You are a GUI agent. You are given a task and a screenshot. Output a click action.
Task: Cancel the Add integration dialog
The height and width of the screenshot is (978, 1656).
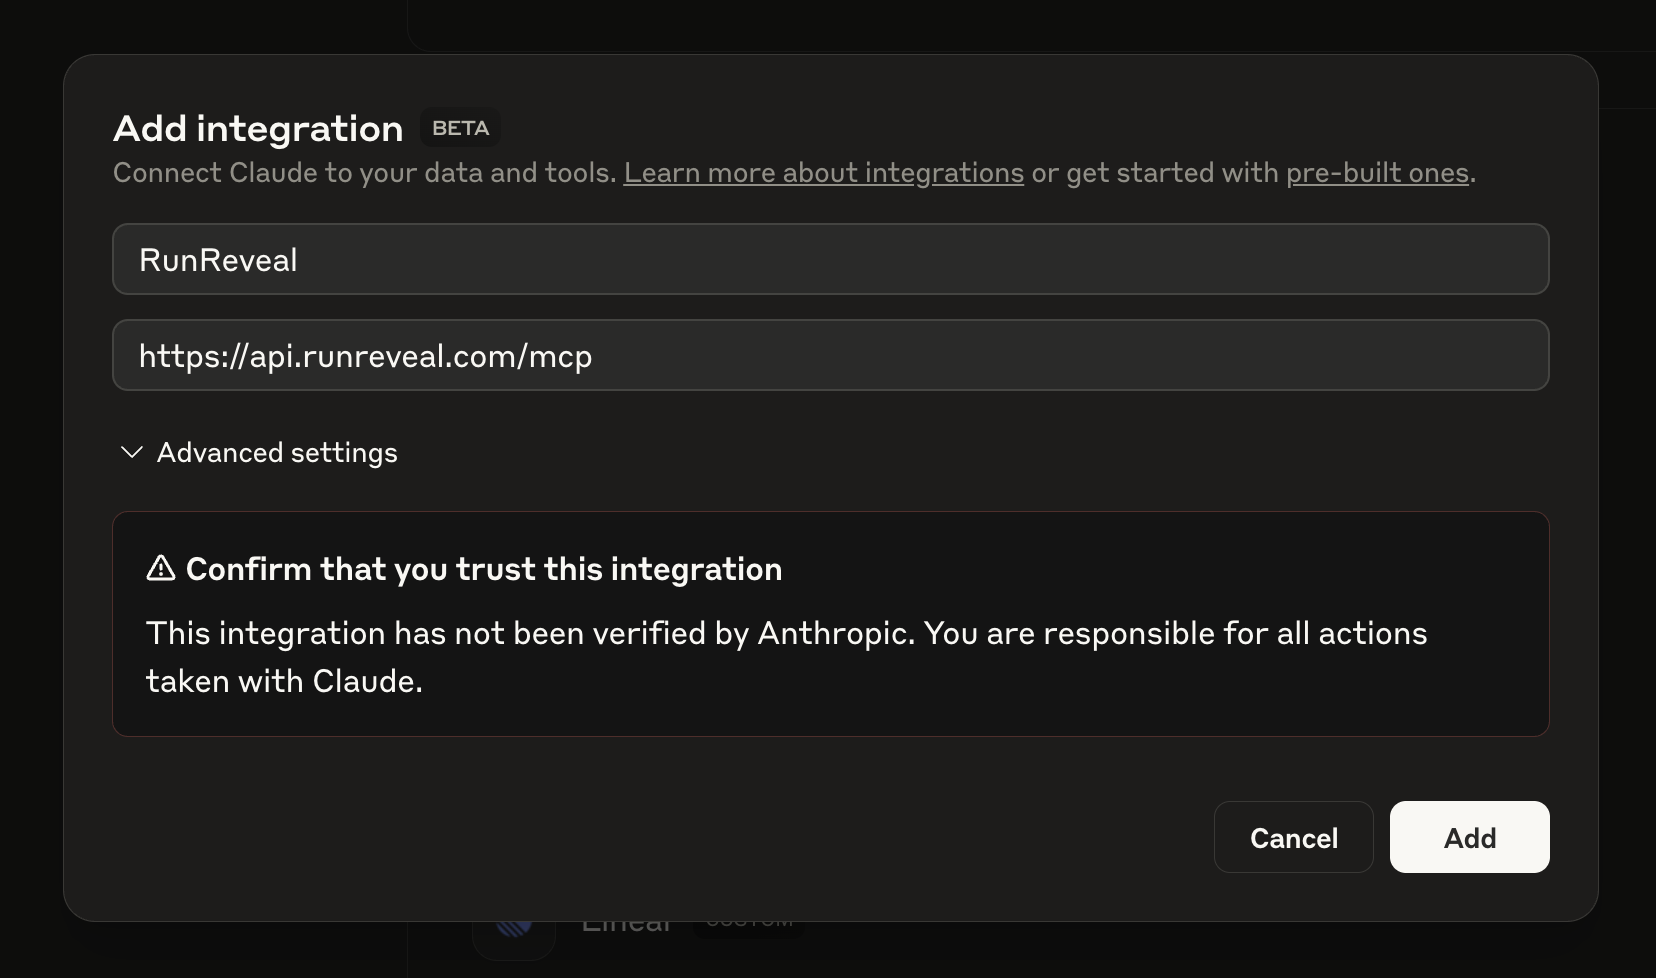[x=1293, y=837]
